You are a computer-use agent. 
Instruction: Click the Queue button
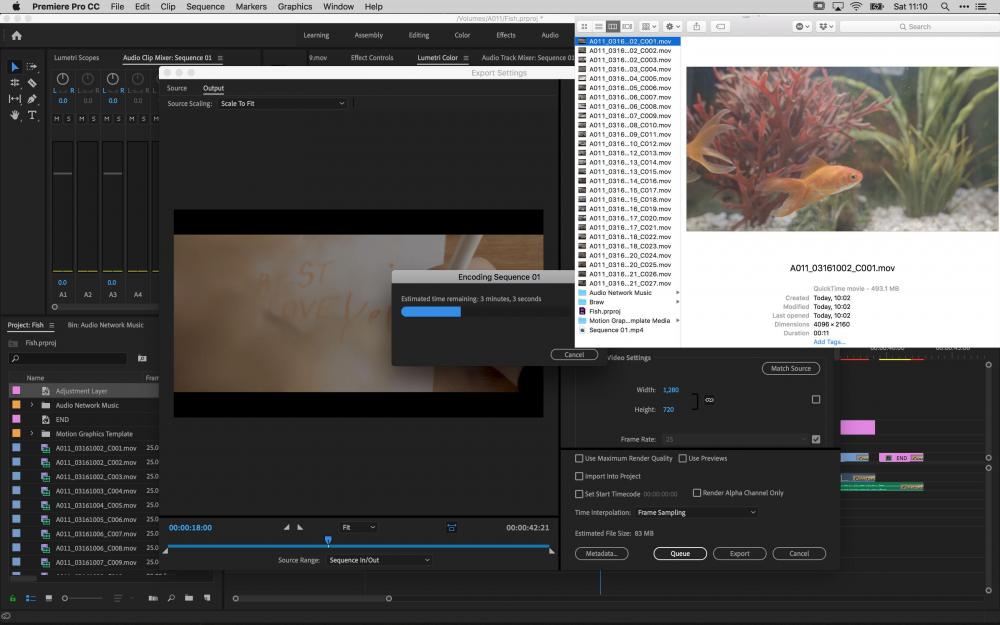point(680,553)
